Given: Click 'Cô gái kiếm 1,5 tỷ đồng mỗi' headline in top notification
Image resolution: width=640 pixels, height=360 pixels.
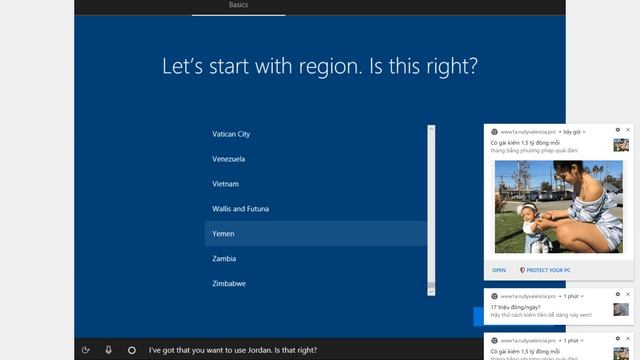Looking at the screenshot, I should tap(525, 143).
